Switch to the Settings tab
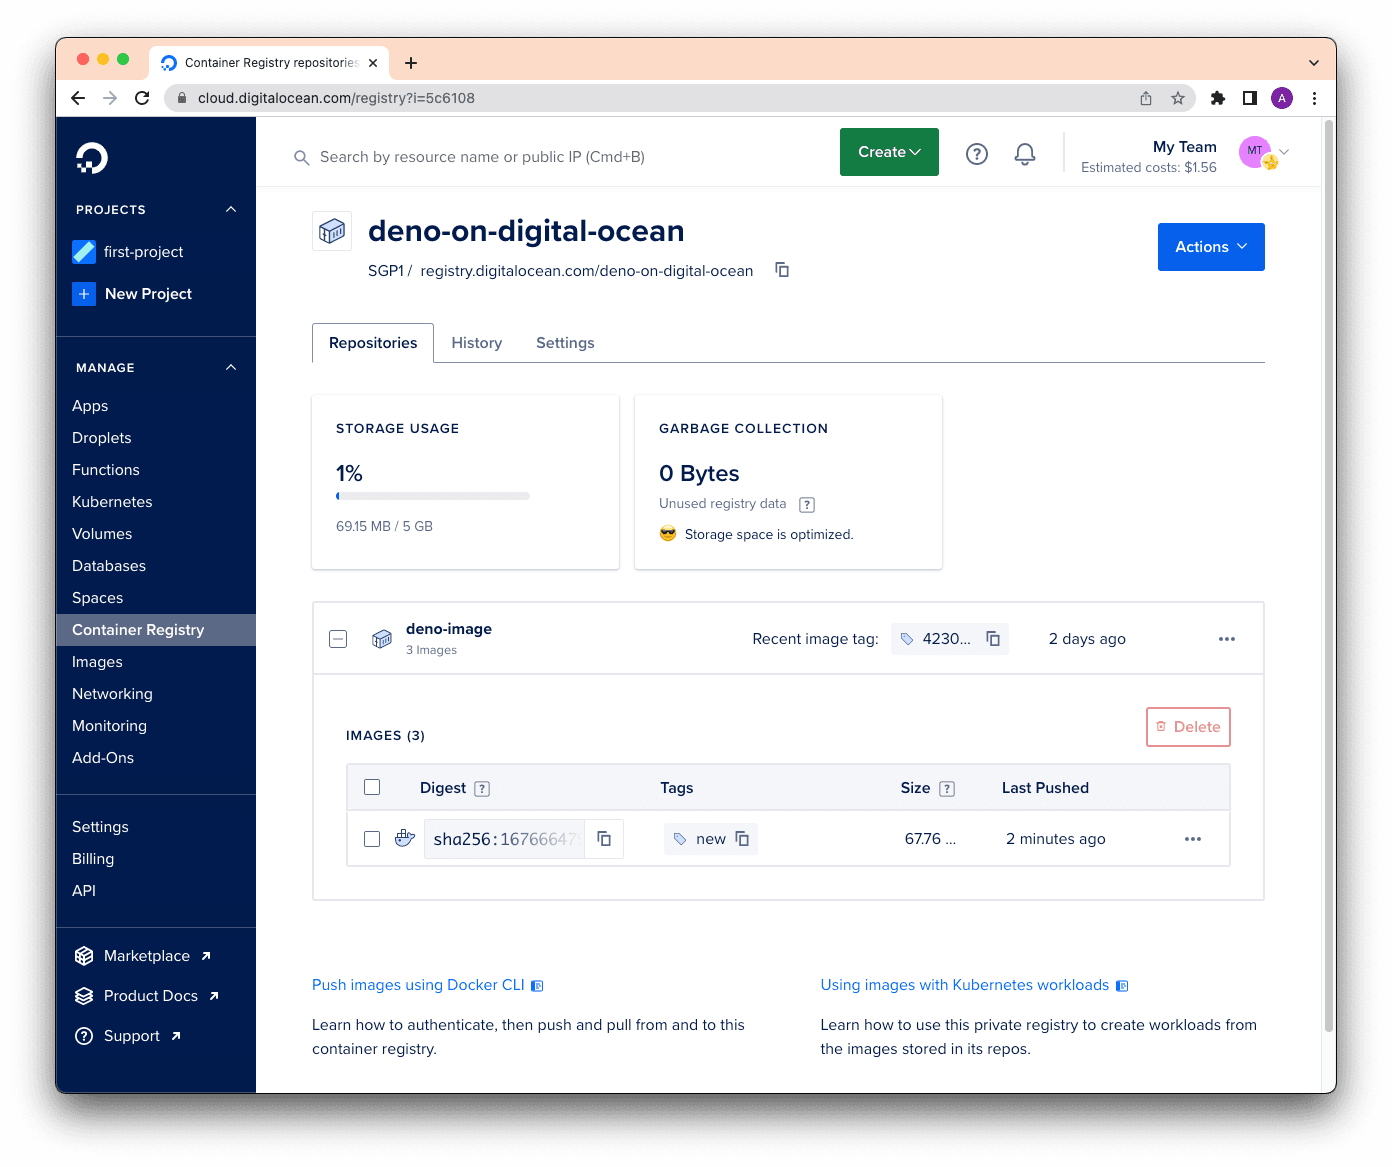Image resolution: width=1392 pixels, height=1167 pixels. pos(565,343)
